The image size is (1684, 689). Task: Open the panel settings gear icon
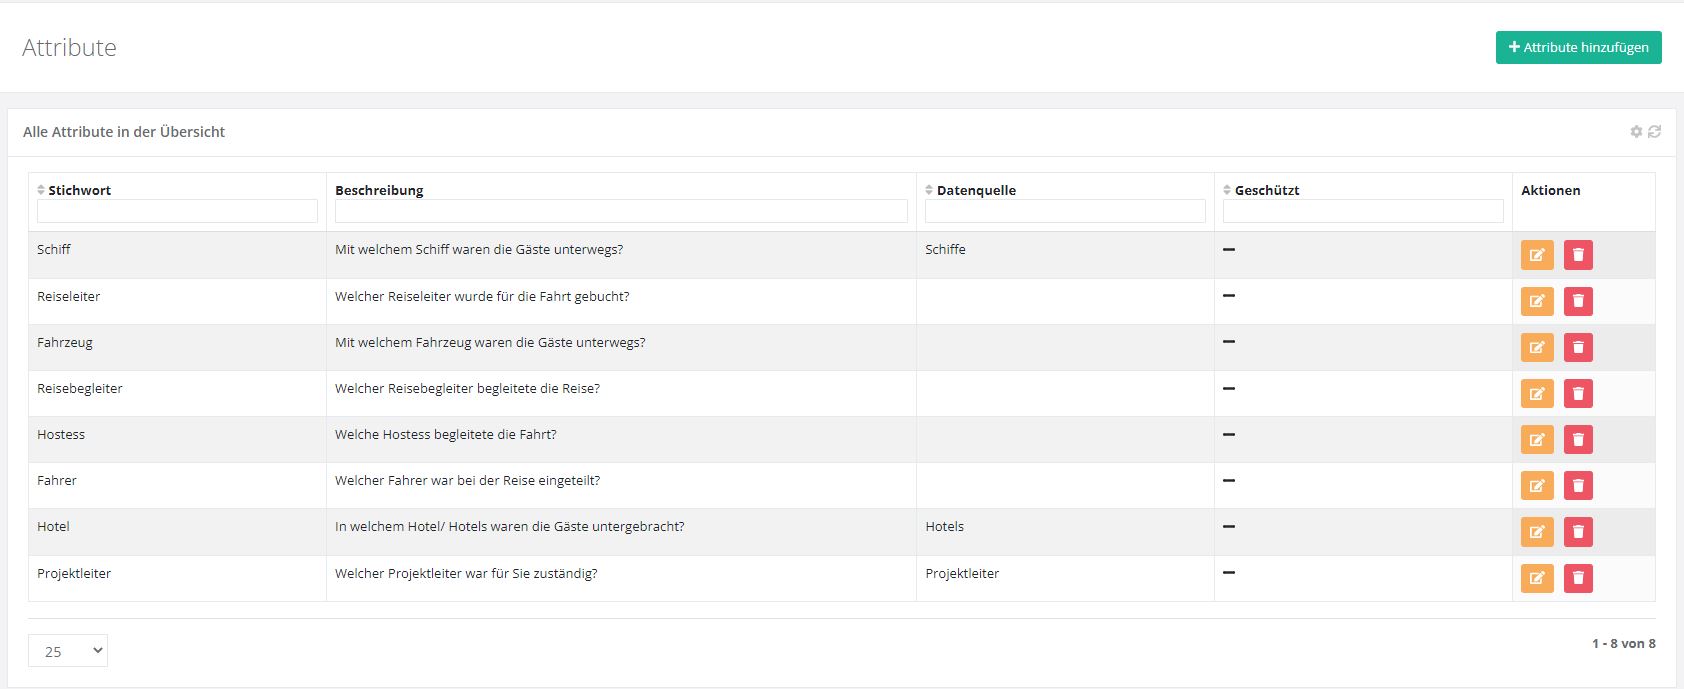(x=1636, y=132)
